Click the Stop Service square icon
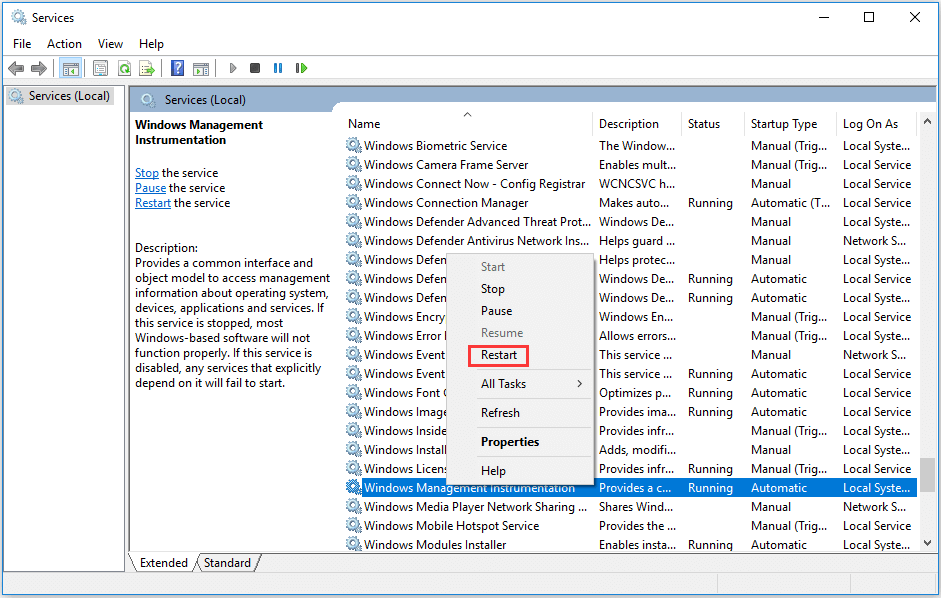Viewport: 941px width, 598px height. pos(255,68)
